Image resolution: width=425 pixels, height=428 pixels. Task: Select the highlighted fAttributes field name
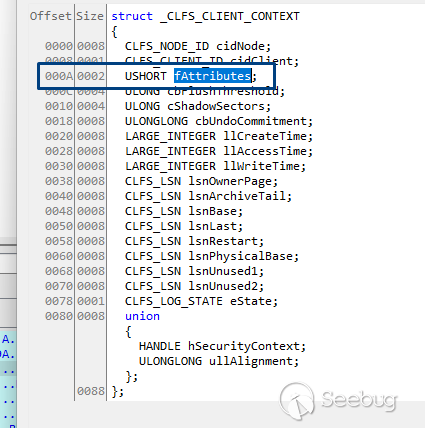212,76
